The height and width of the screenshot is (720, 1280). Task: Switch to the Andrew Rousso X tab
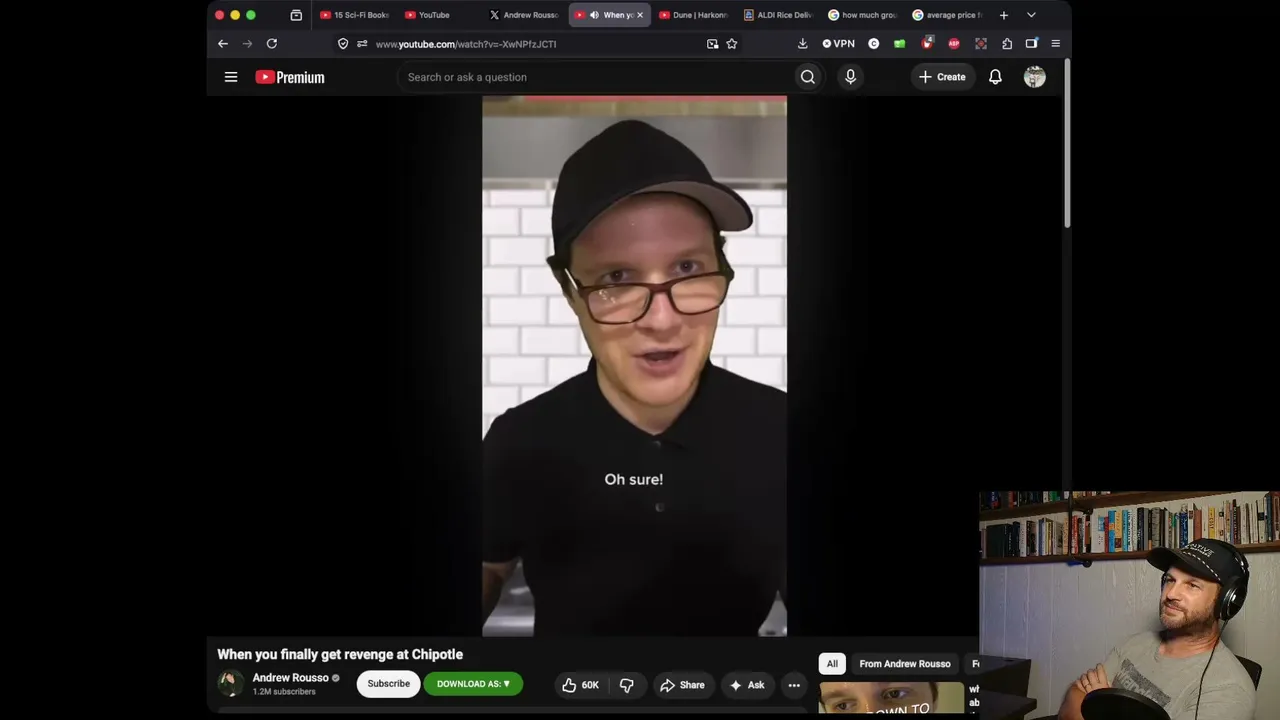(x=525, y=15)
